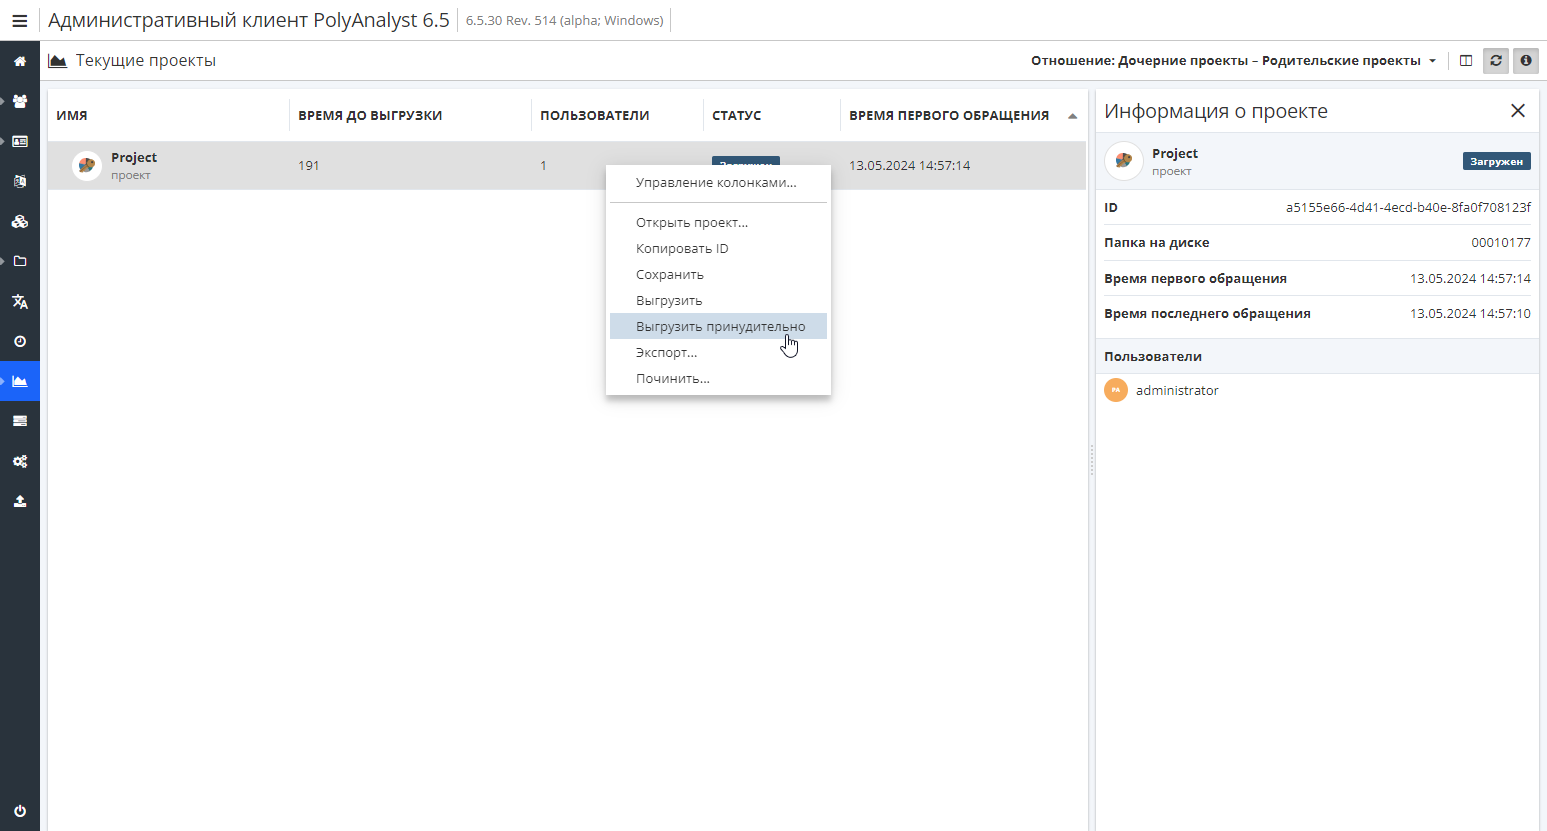Toggle the split columns layout icon
The width and height of the screenshot is (1547, 831).
pyautogui.click(x=1466, y=60)
